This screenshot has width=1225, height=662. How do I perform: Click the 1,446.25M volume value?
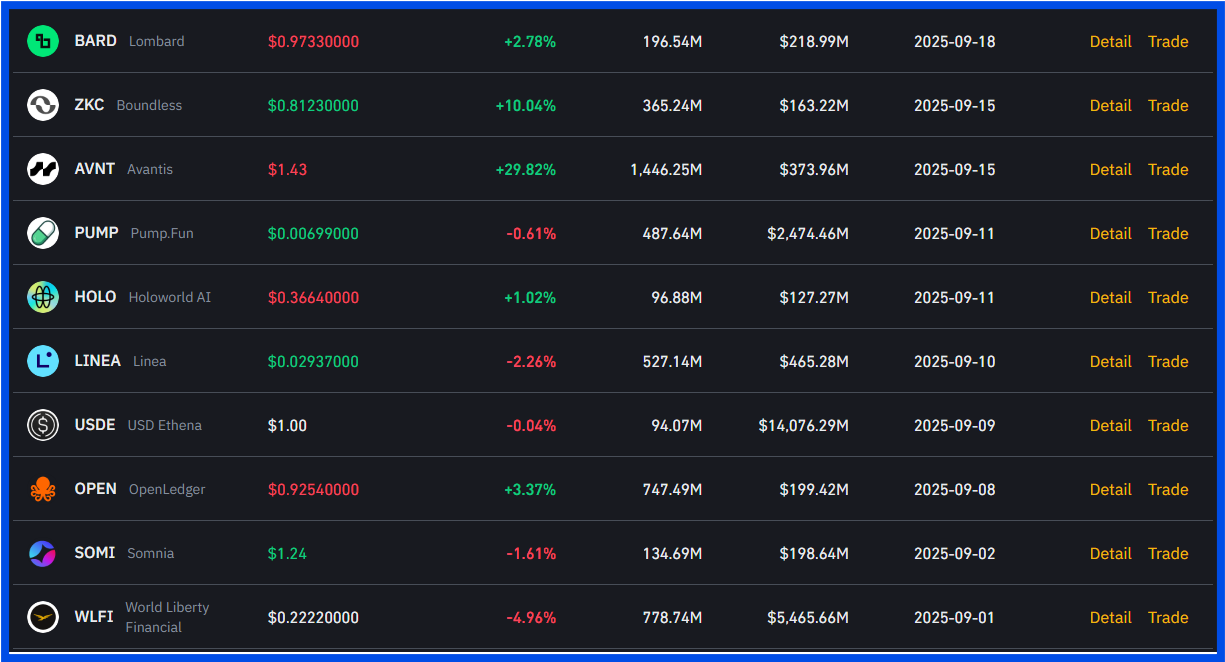pyautogui.click(x=666, y=170)
